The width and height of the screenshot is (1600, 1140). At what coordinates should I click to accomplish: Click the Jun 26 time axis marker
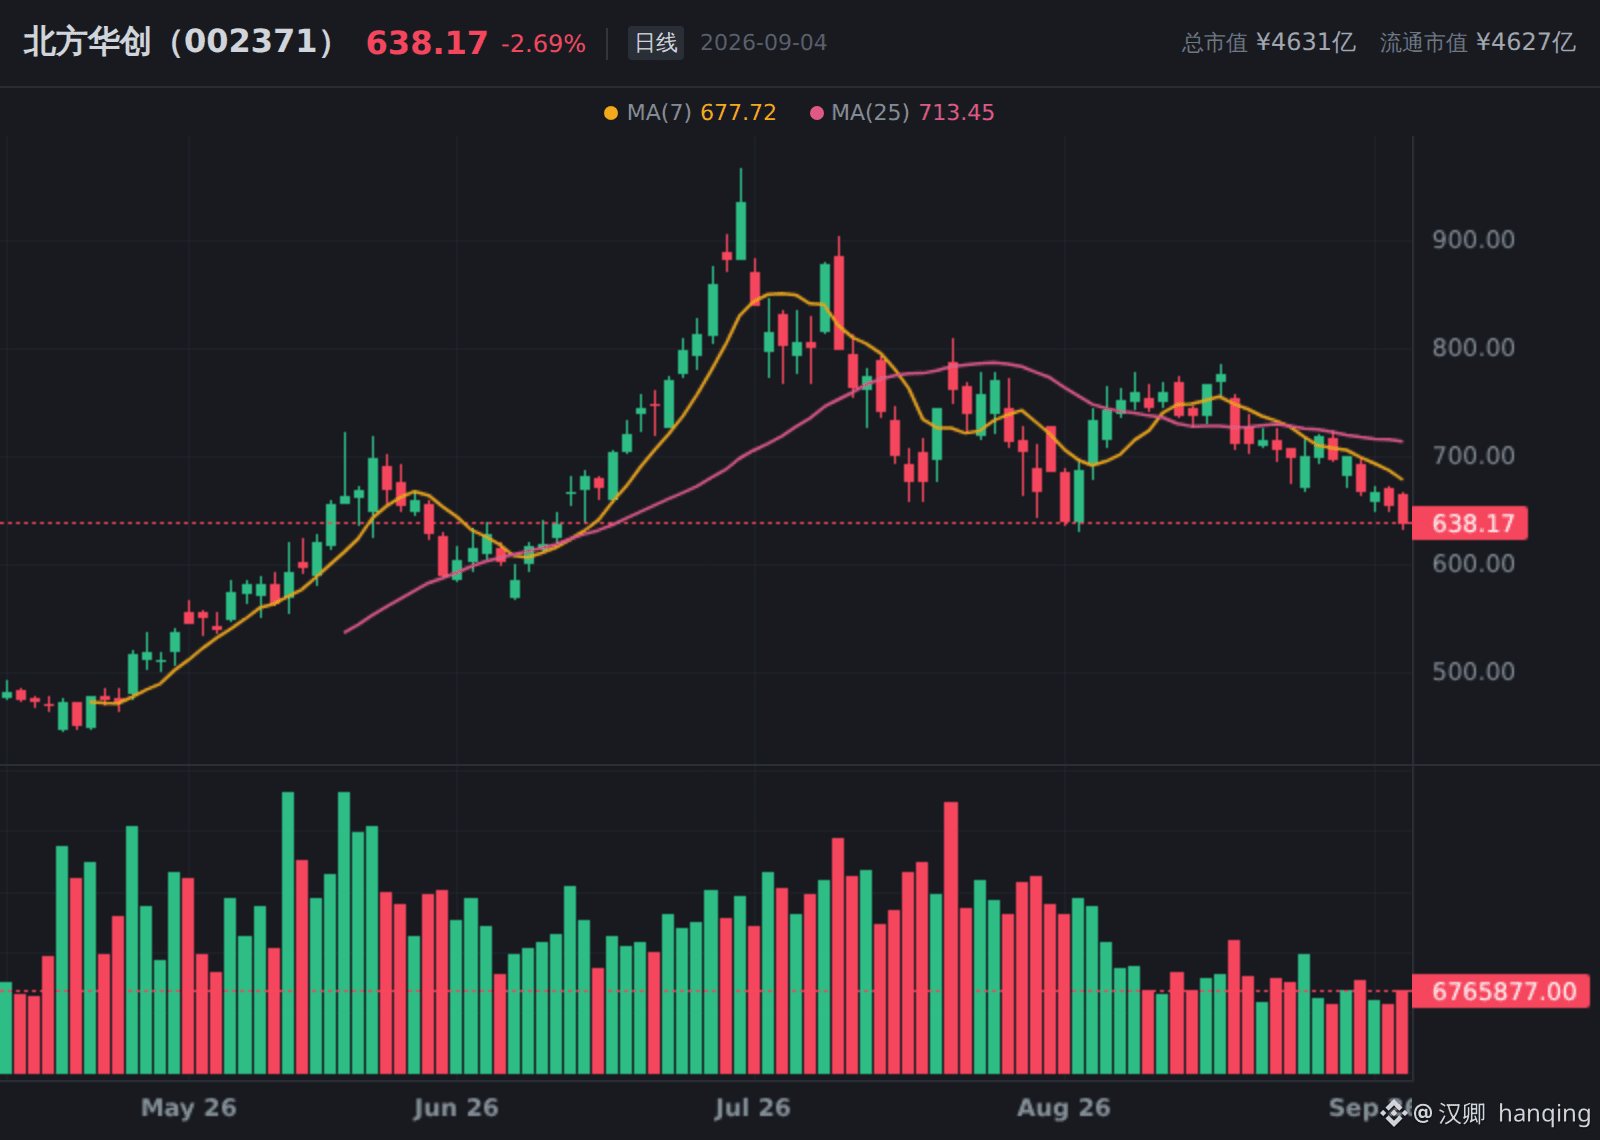pos(456,1108)
